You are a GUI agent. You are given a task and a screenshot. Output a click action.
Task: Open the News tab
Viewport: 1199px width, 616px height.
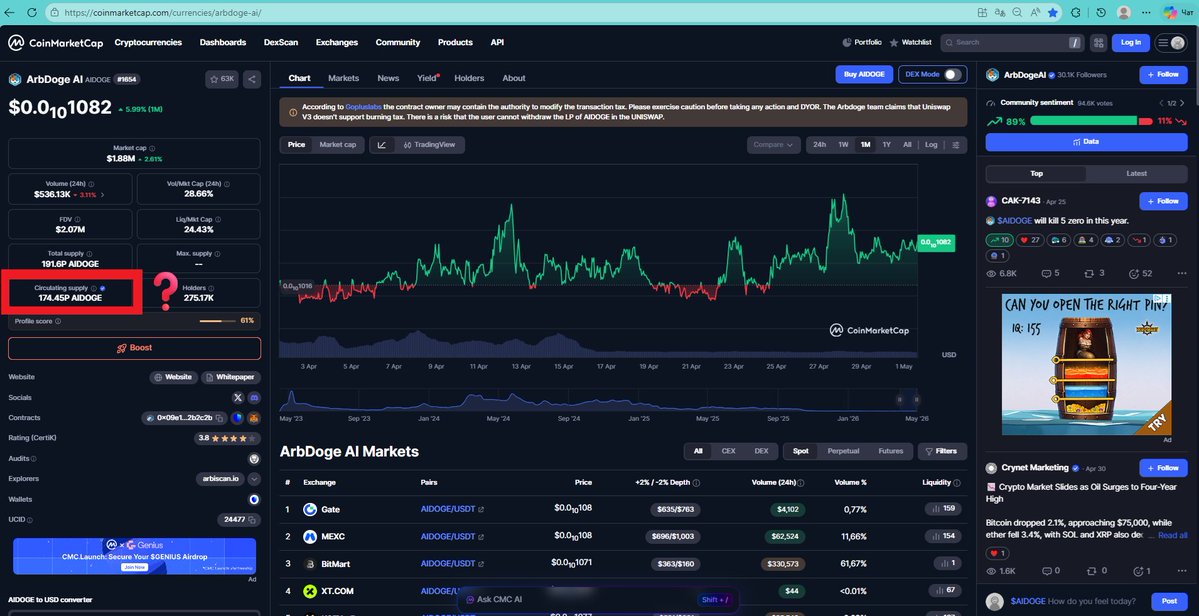388,78
